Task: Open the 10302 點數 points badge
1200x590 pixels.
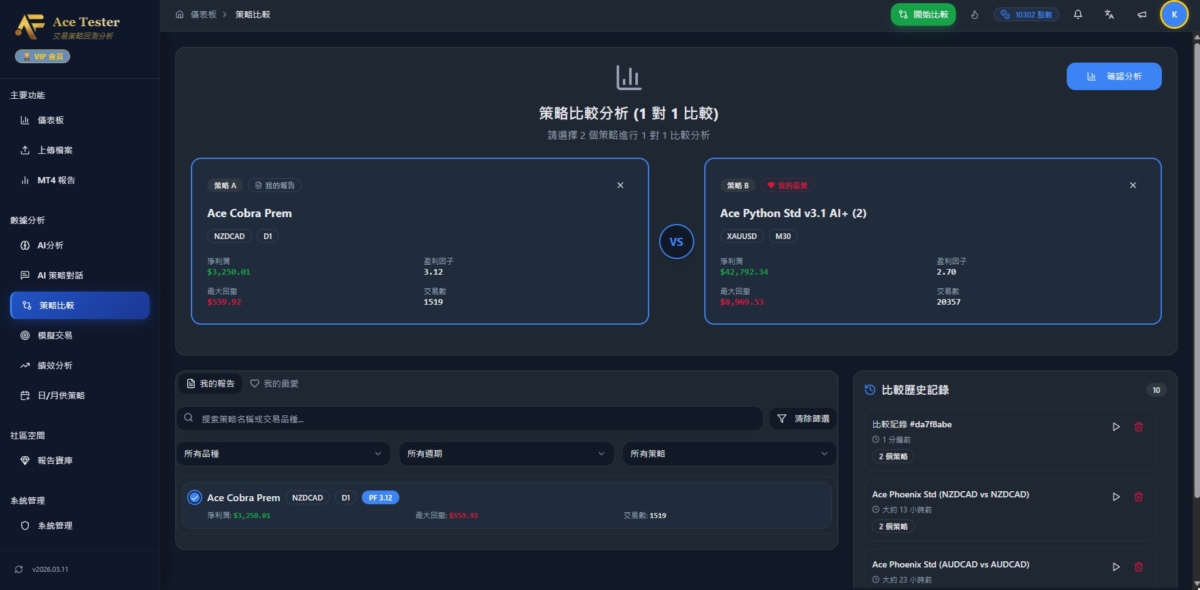Action: tap(1026, 14)
